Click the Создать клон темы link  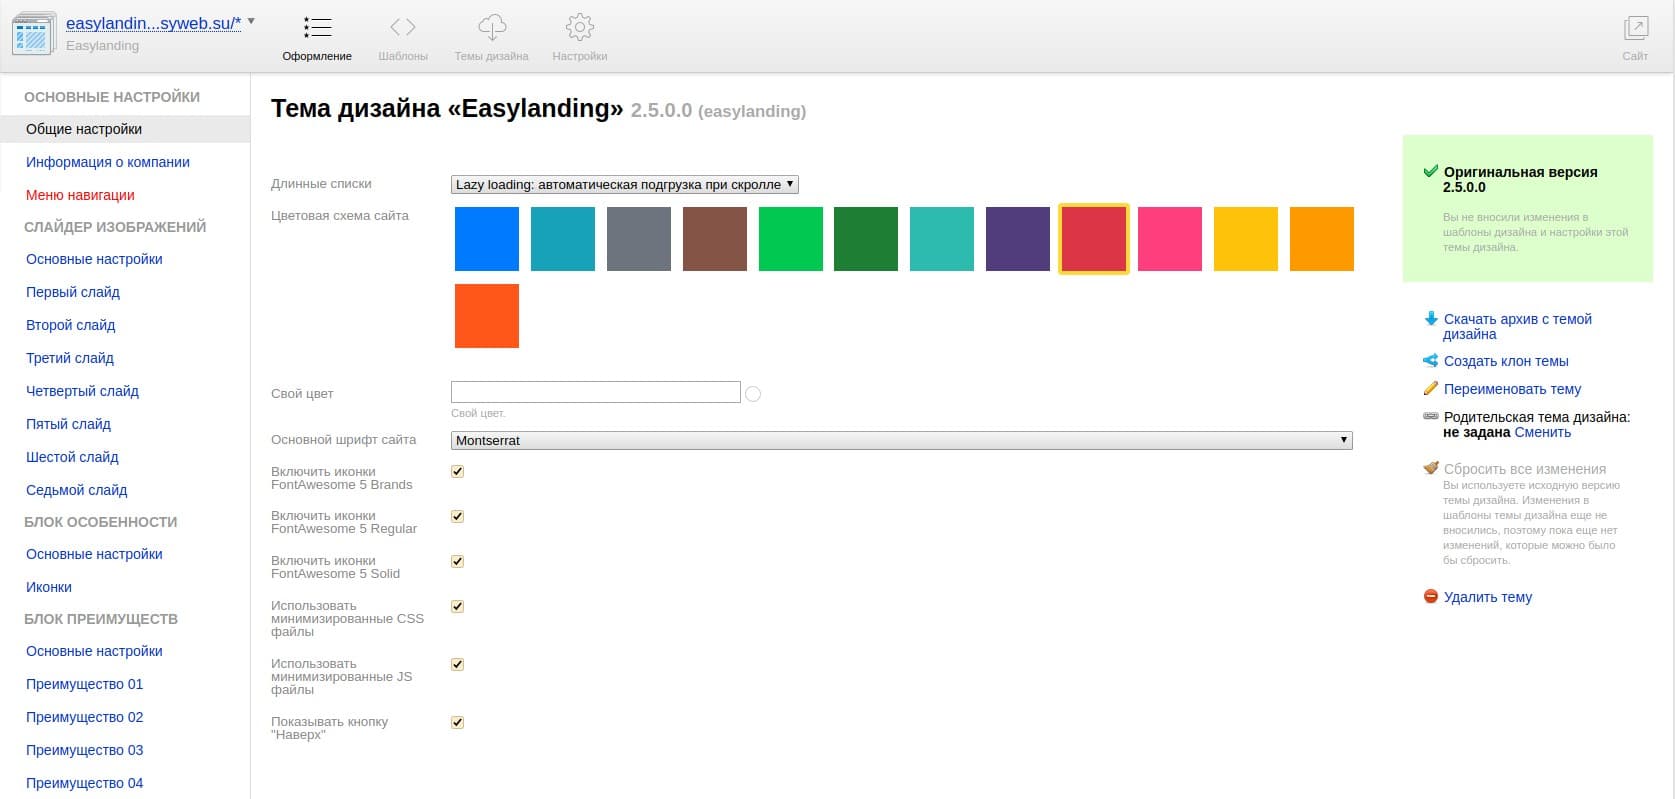[x=1506, y=361]
